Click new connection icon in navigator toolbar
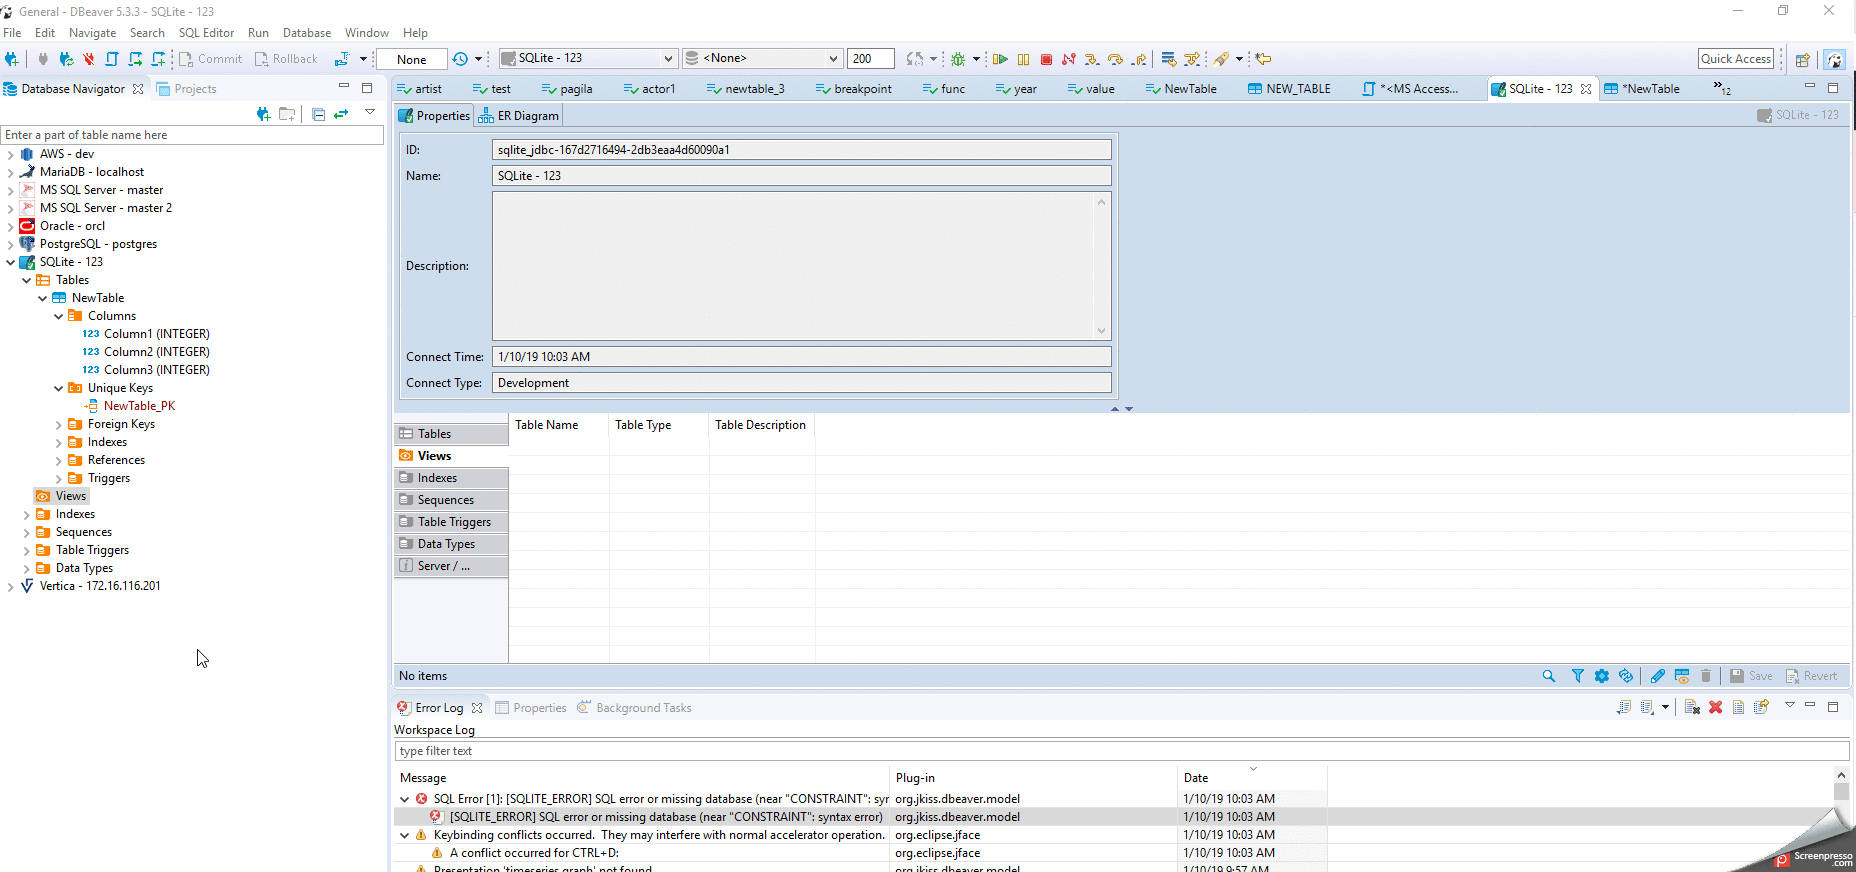1856x872 pixels. 263,114
